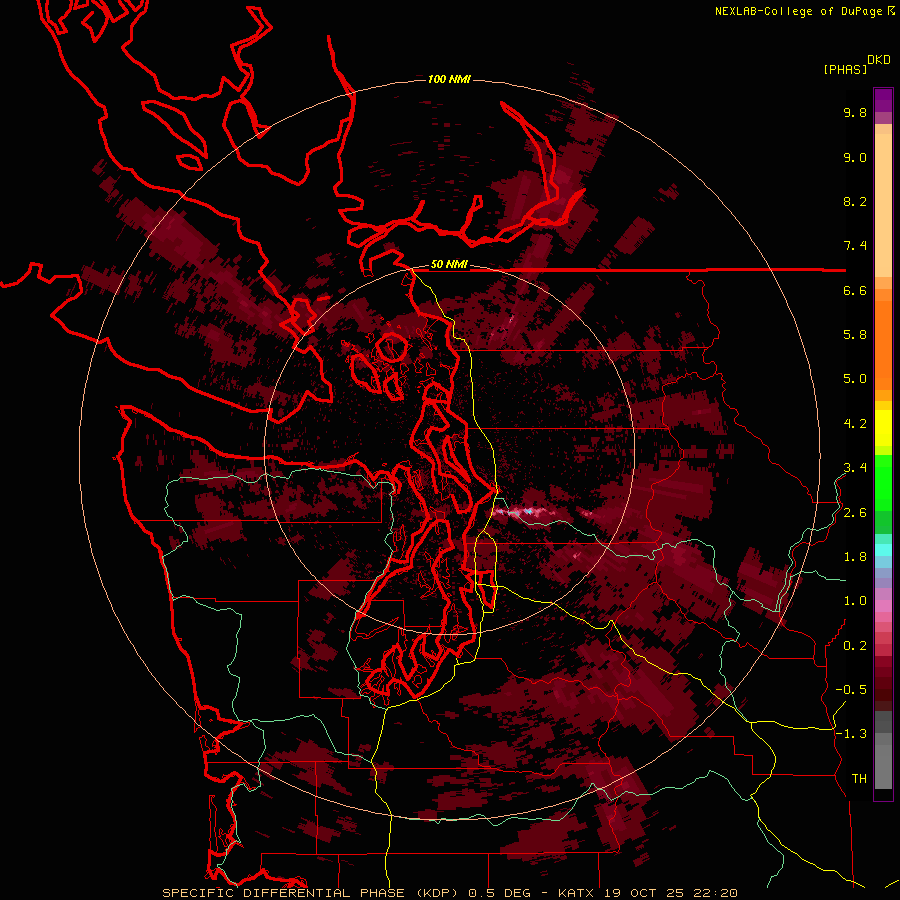
Task: Click the 2.6 value on the color scale
Action: (855, 513)
